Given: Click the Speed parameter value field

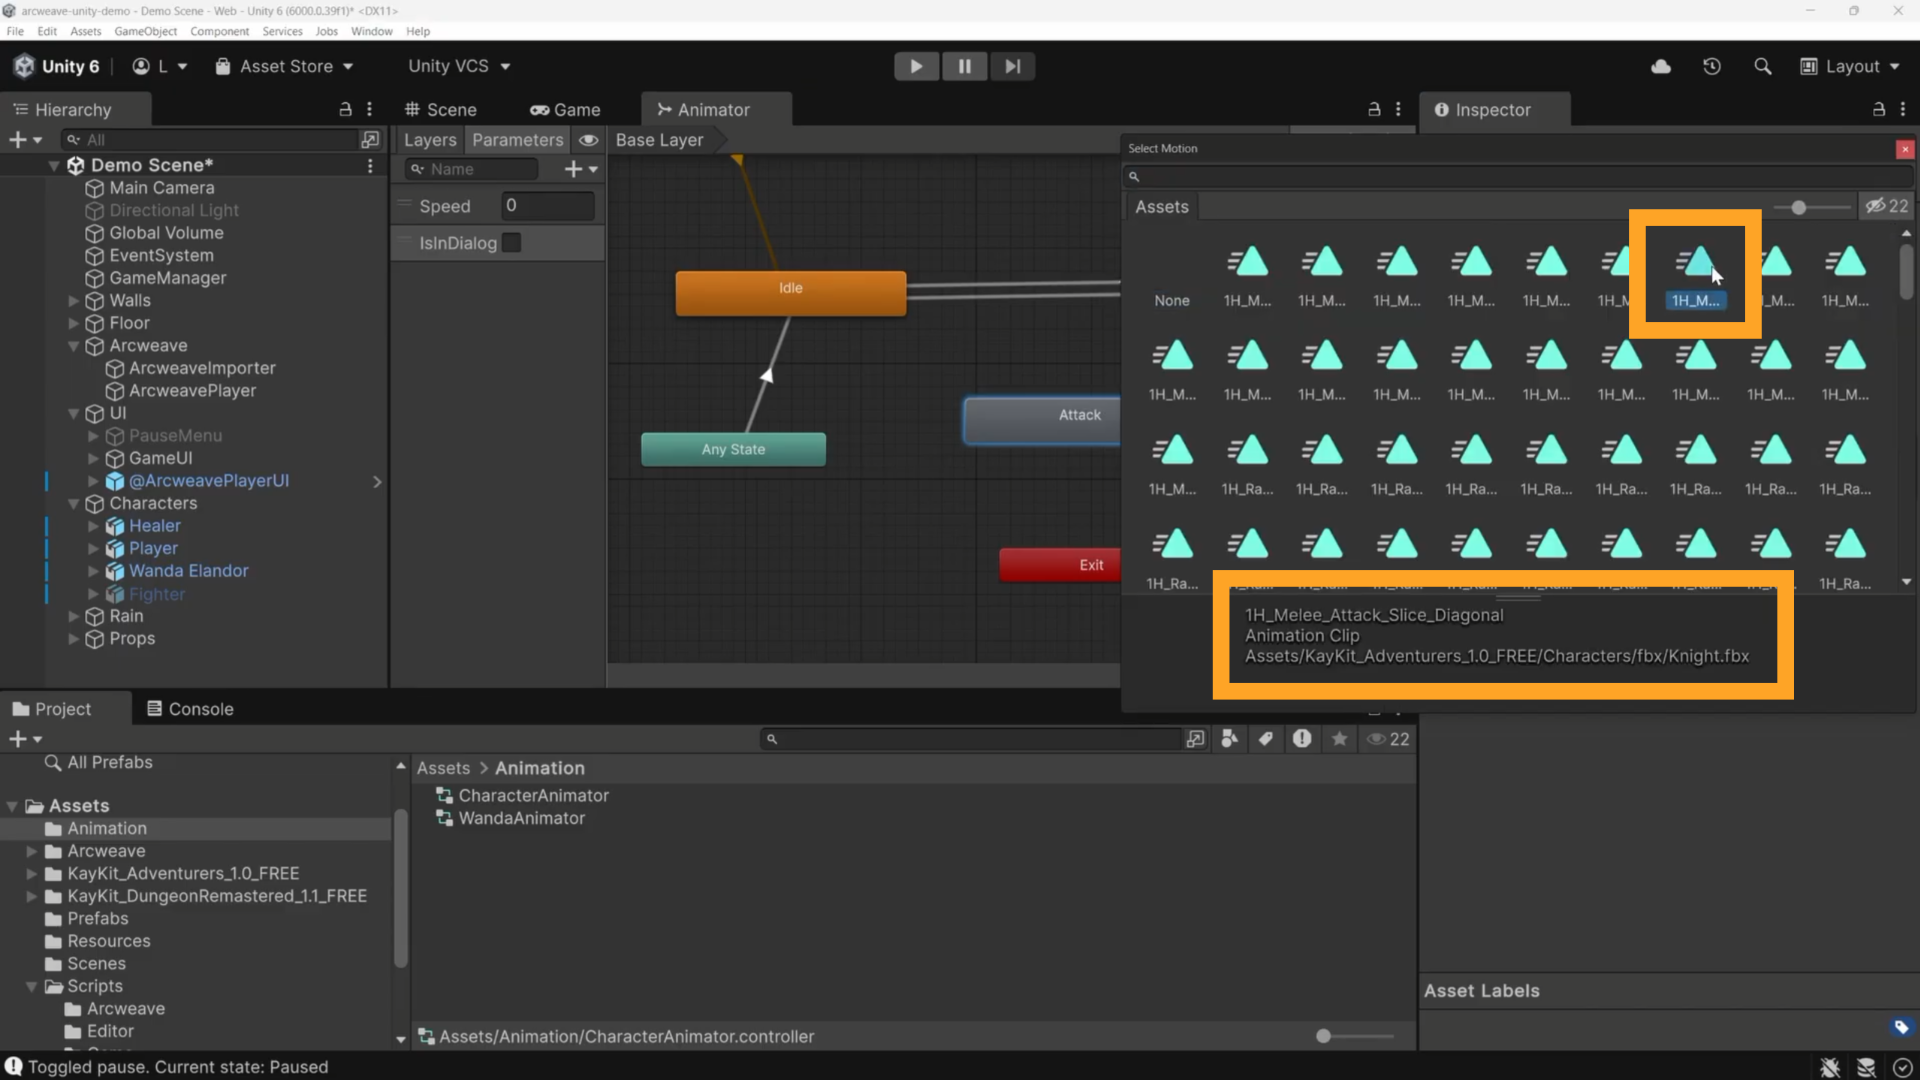Looking at the screenshot, I should pyautogui.click(x=548, y=205).
